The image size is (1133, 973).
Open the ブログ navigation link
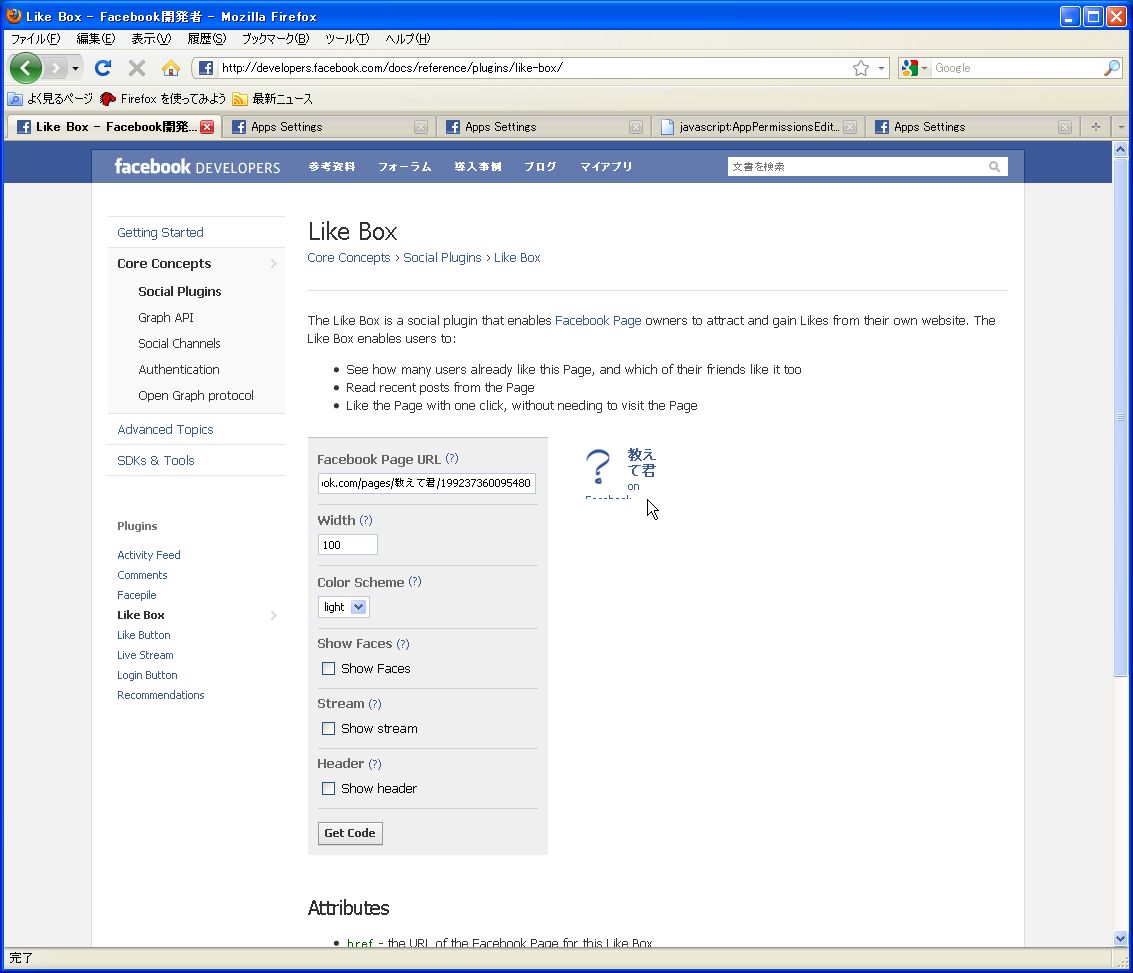(x=540, y=167)
